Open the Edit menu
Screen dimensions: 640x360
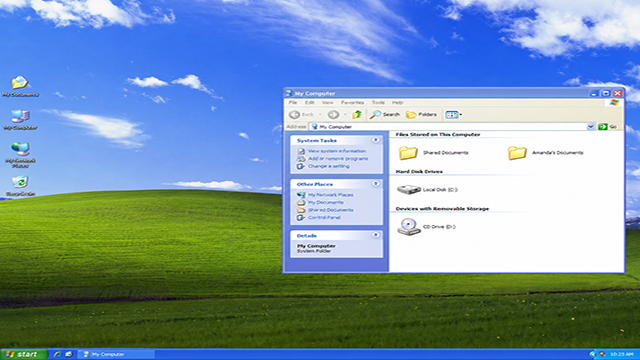(x=309, y=102)
